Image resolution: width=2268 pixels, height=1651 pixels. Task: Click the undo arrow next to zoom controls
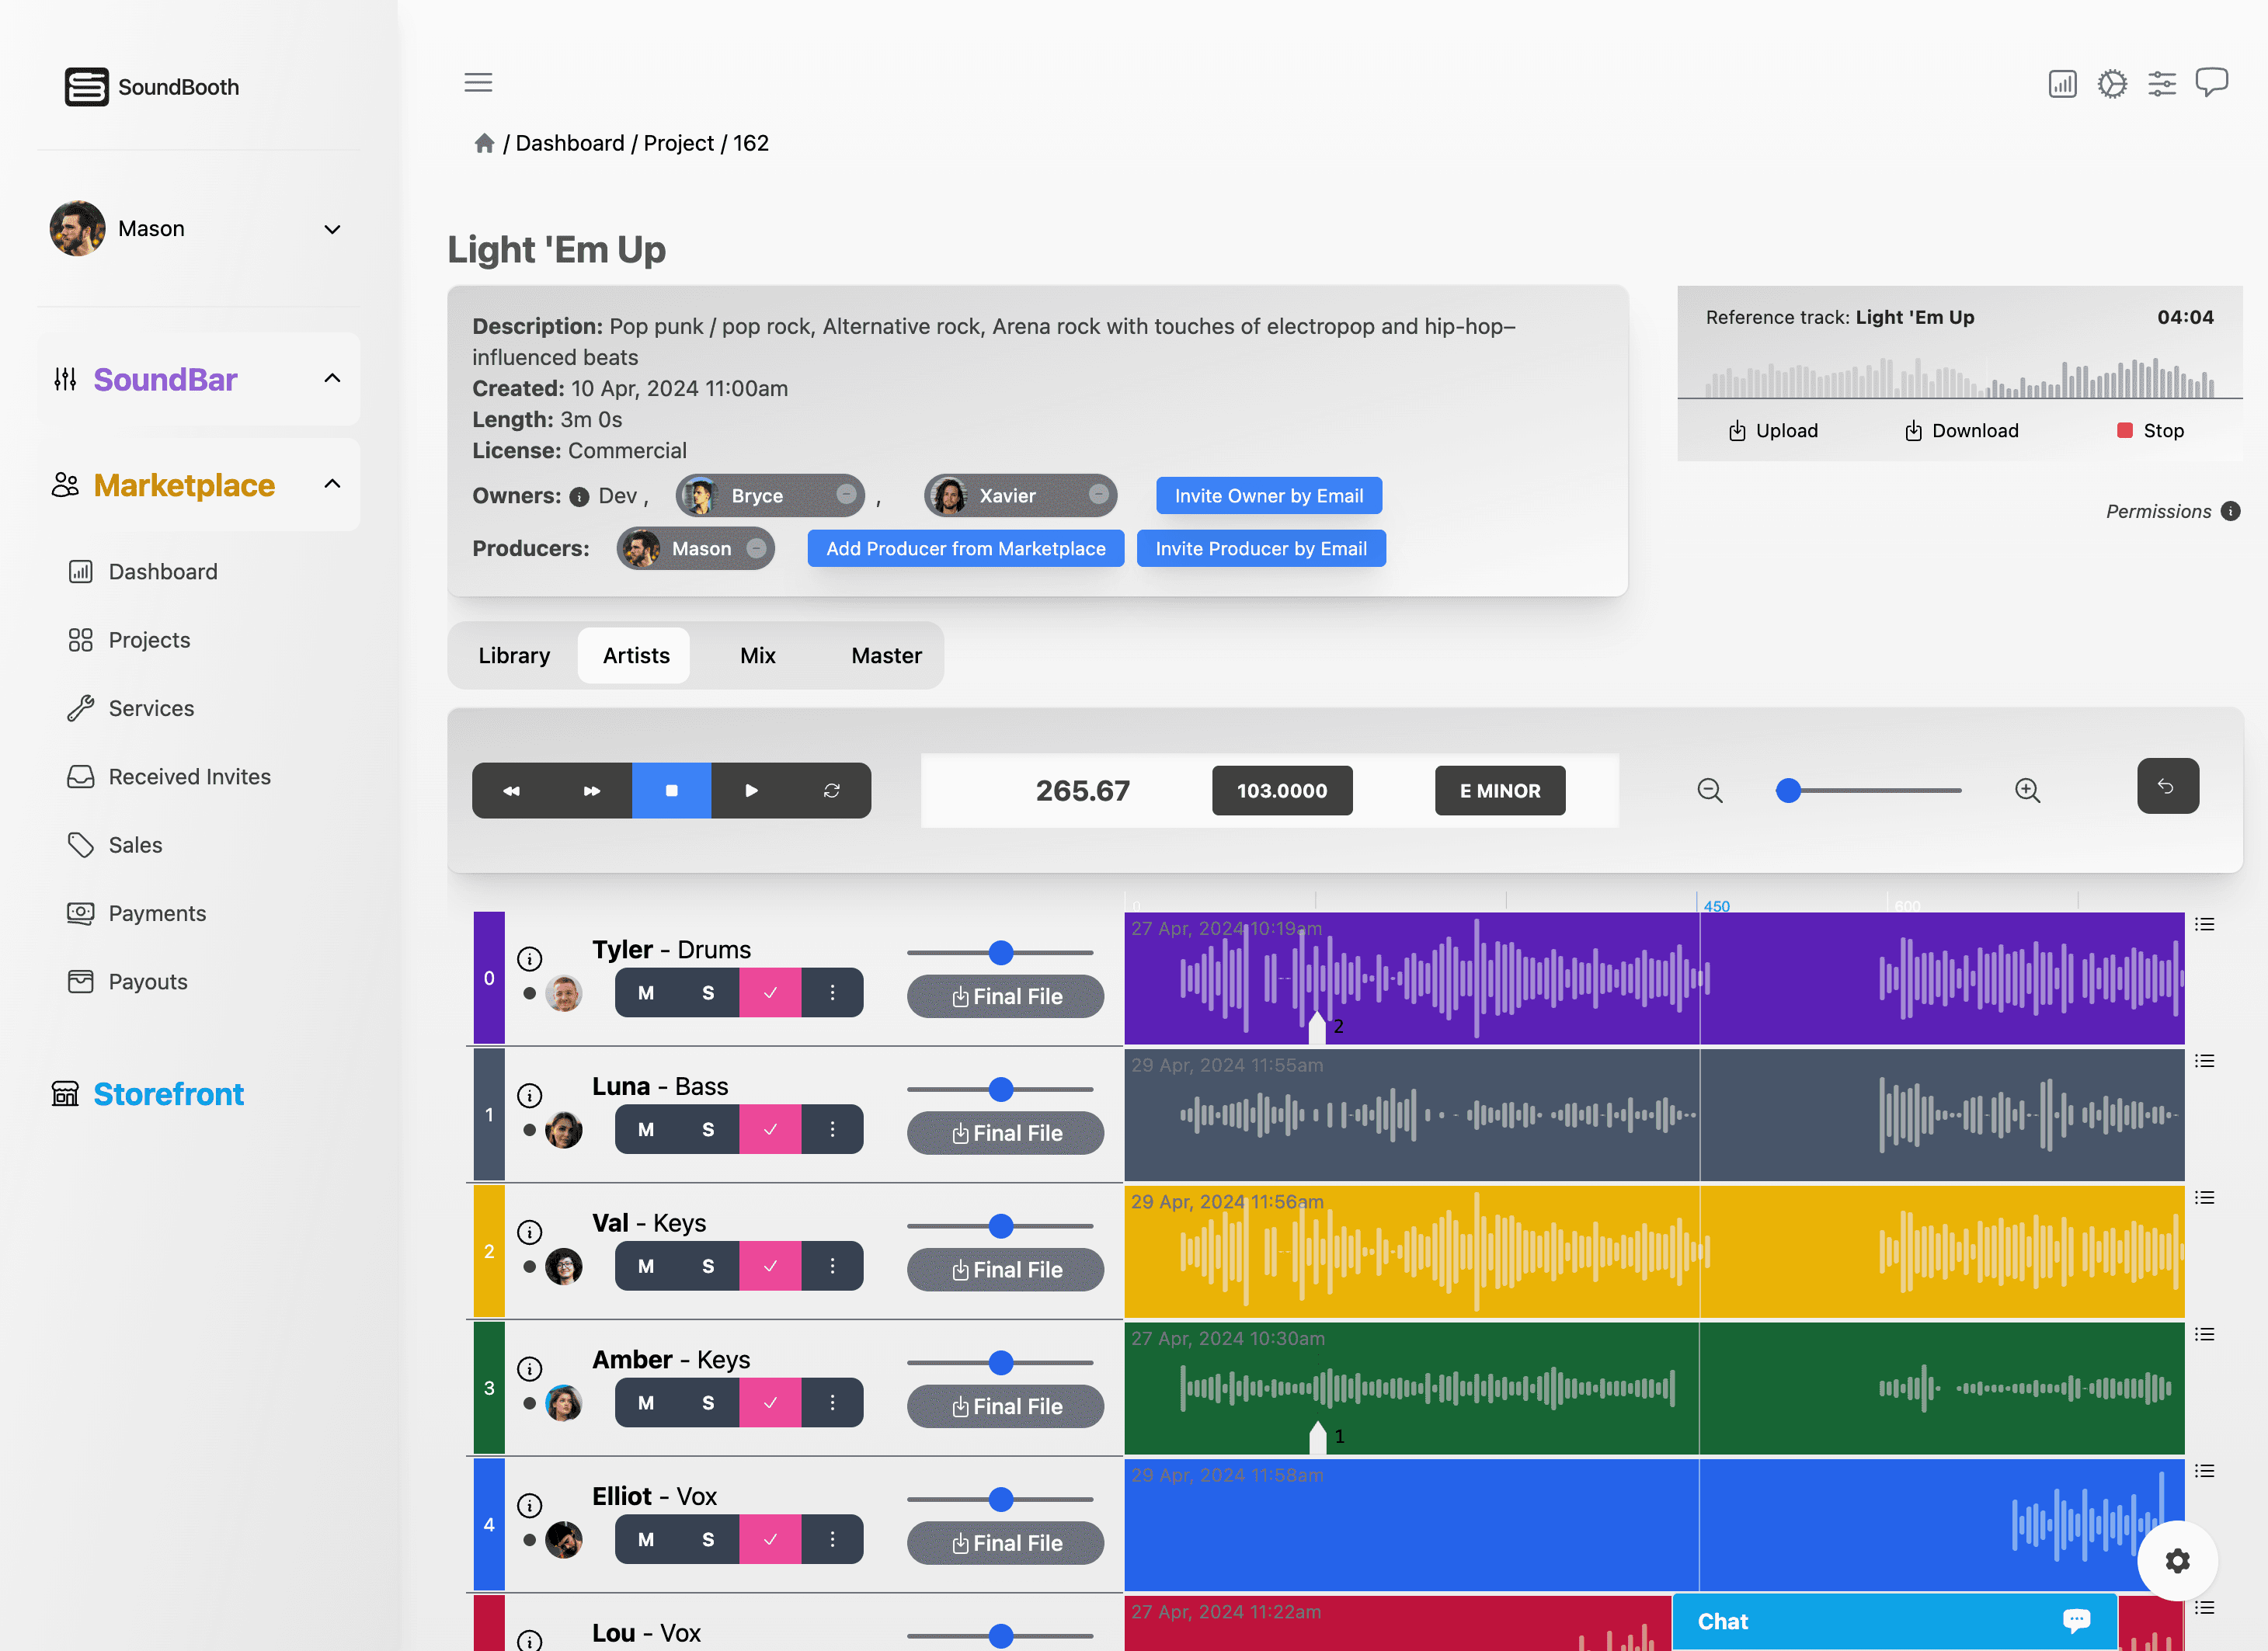pos(2167,786)
